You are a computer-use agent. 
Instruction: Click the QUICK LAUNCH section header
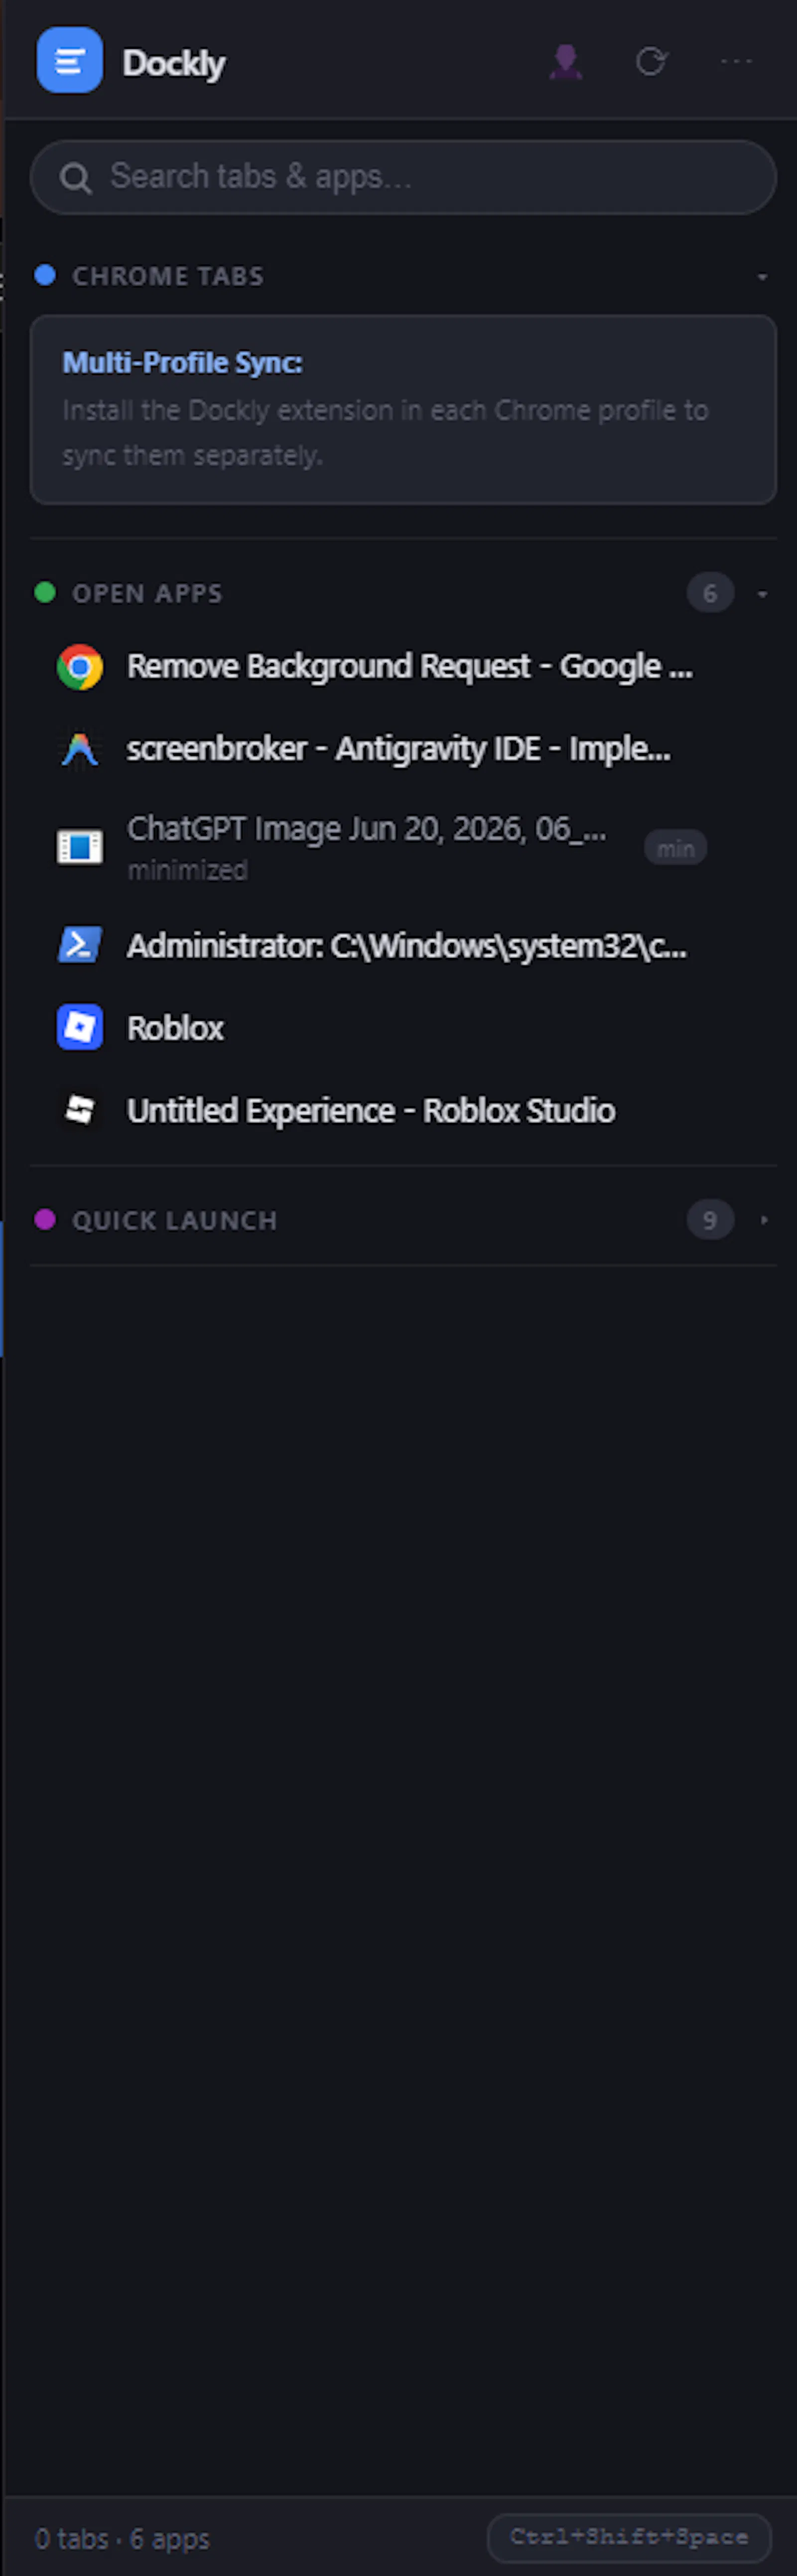[x=174, y=1220]
